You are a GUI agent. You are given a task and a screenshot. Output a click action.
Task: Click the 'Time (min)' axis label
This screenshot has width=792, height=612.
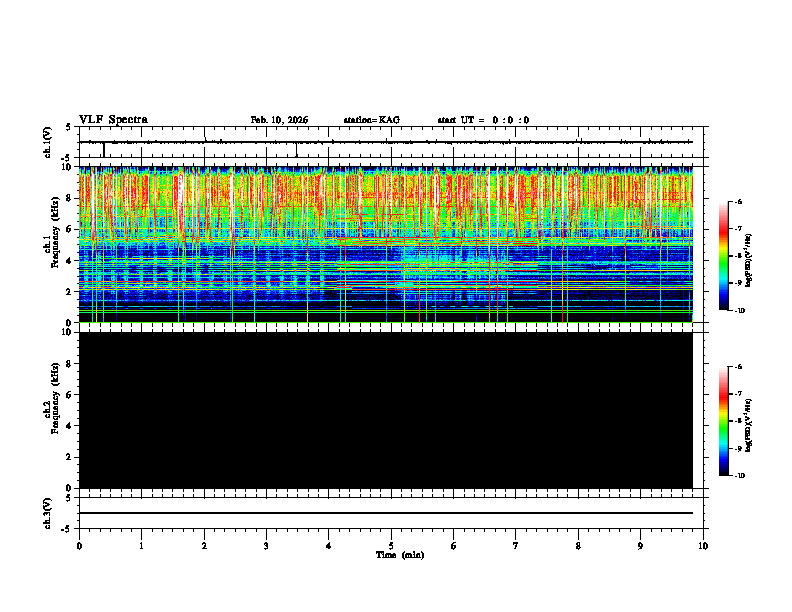(400, 555)
